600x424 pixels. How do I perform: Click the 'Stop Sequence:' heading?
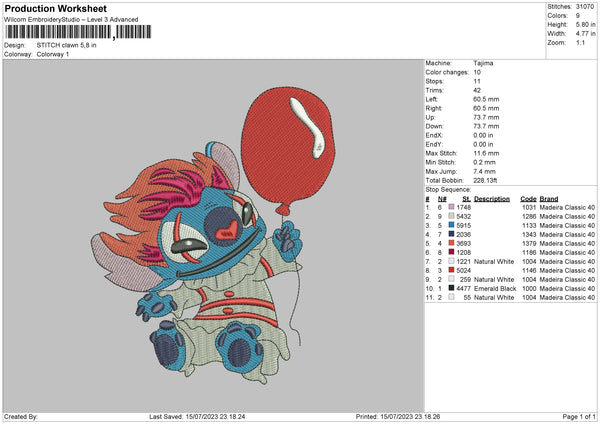(x=448, y=190)
